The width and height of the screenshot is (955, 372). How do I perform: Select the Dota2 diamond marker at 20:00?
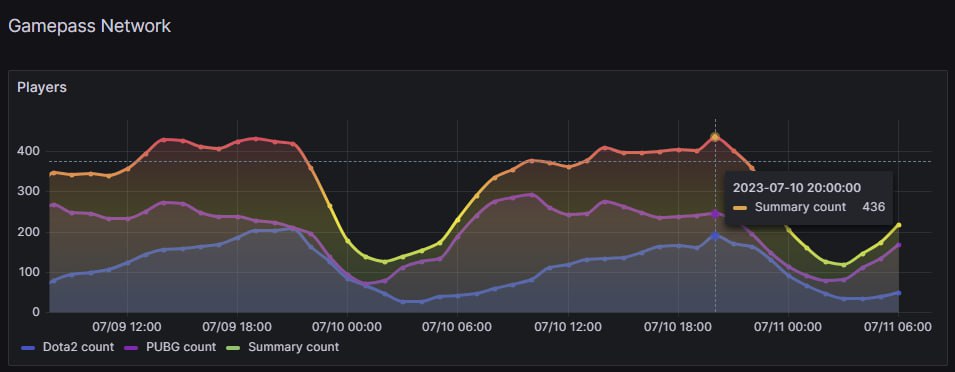pos(715,236)
